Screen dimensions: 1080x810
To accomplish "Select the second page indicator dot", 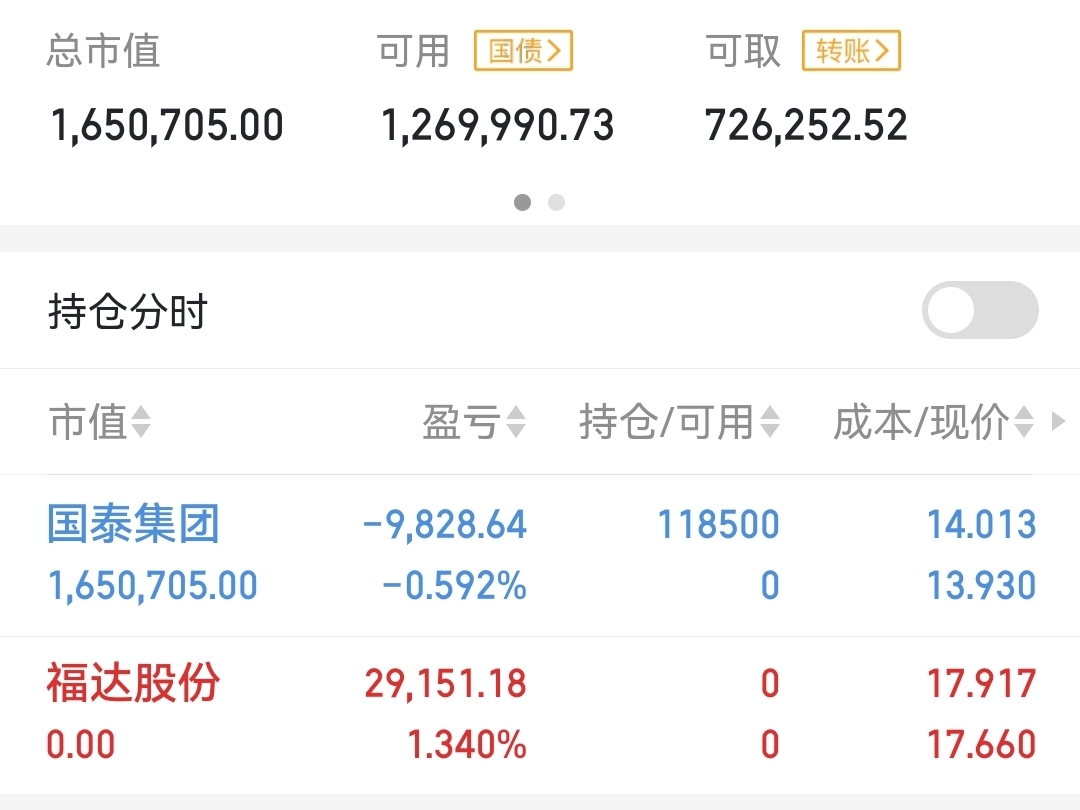I will 557,202.
